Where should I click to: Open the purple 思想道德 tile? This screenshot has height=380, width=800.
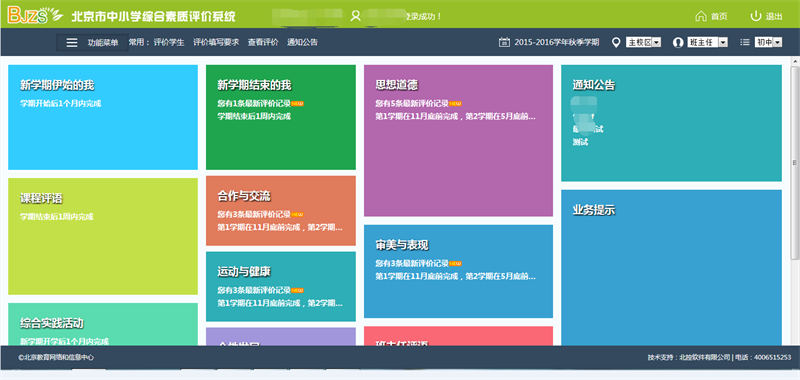[458, 140]
